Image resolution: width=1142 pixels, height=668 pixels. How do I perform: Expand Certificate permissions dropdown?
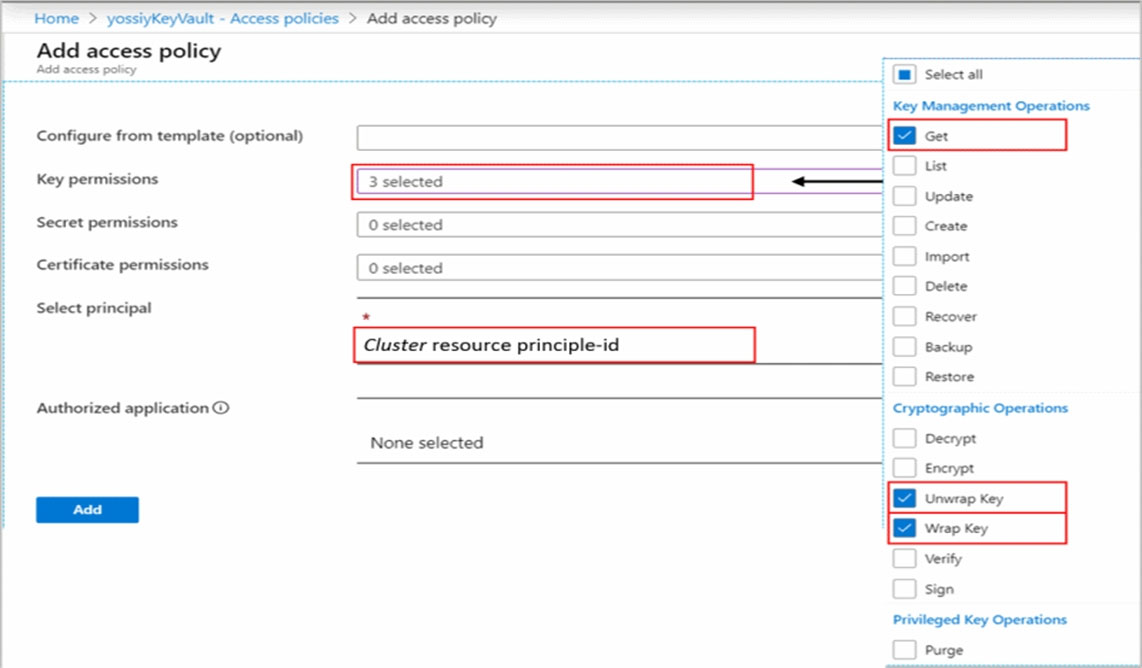(x=620, y=268)
